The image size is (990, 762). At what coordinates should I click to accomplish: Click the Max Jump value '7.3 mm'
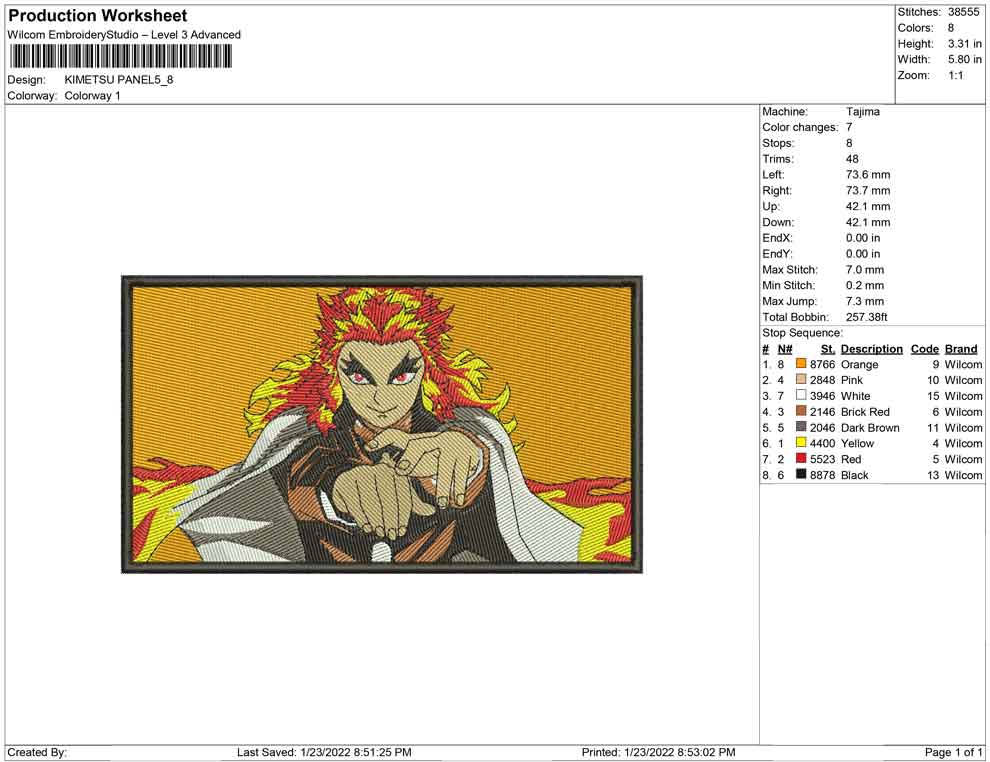point(865,301)
